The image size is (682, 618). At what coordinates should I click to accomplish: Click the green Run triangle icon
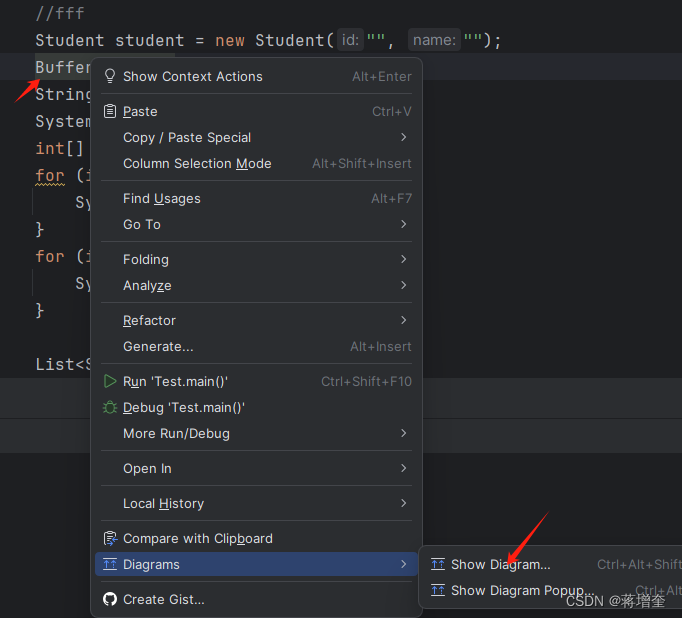110,381
